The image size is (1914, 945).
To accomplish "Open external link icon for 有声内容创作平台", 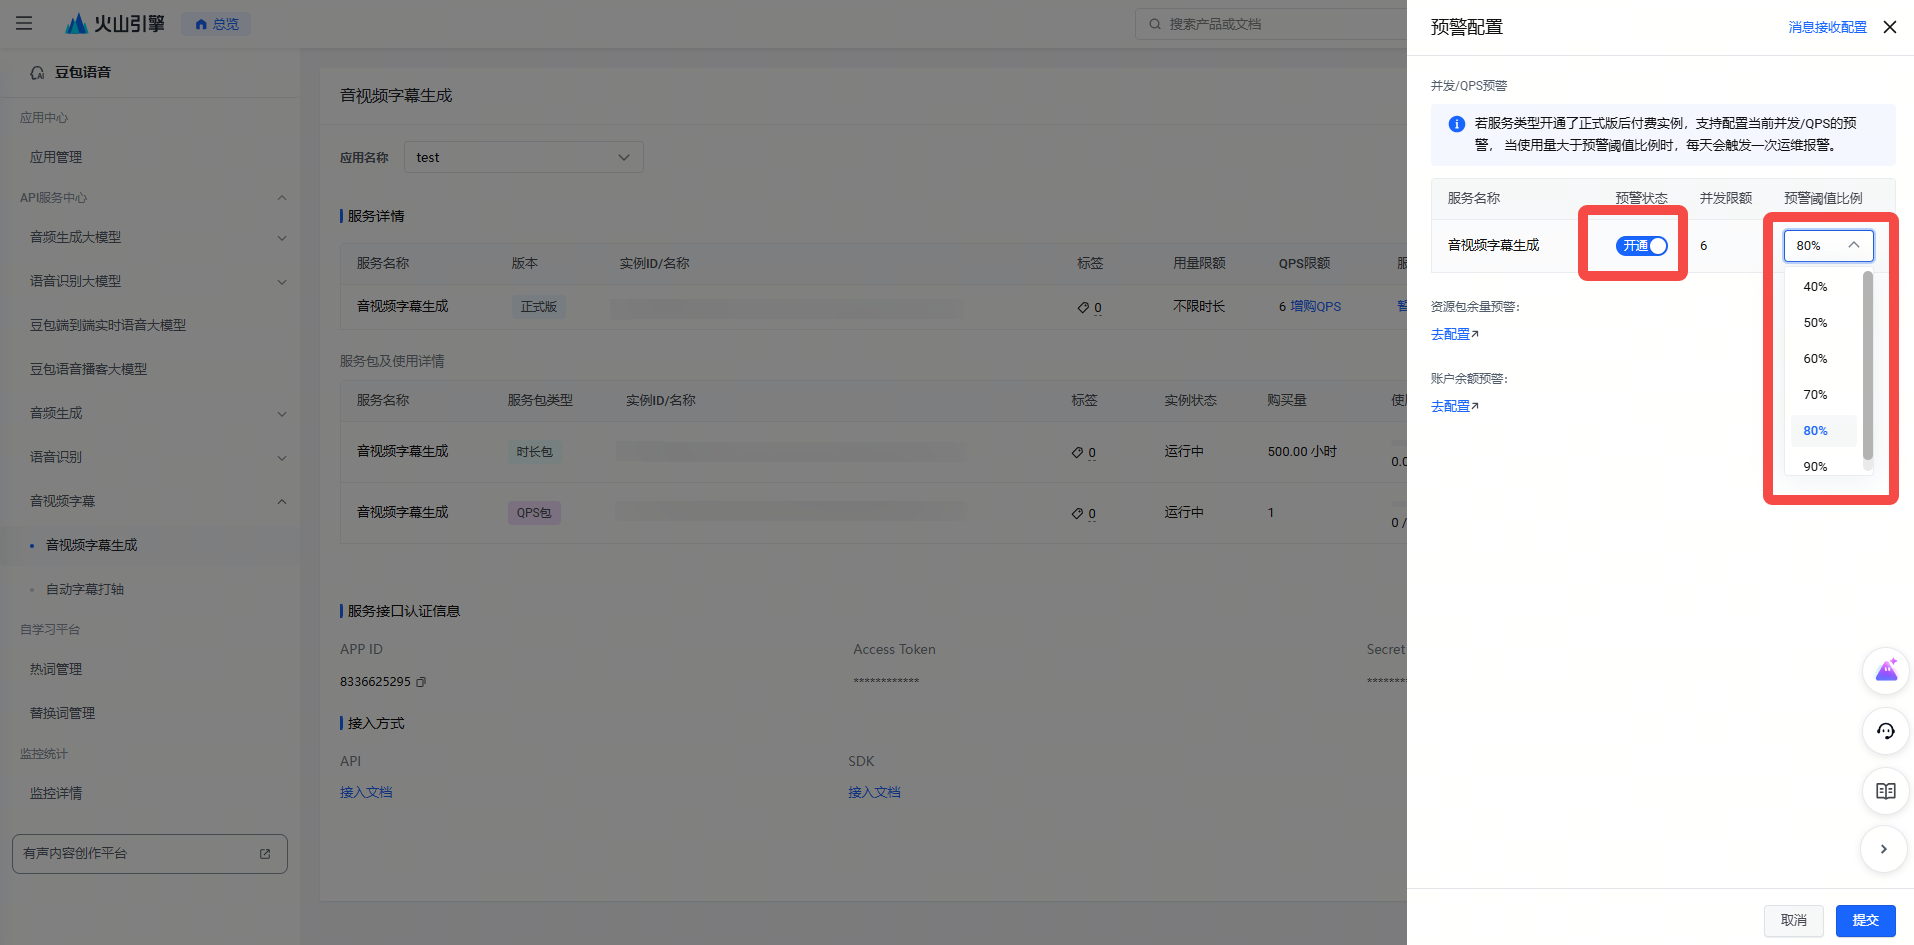I will [265, 854].
